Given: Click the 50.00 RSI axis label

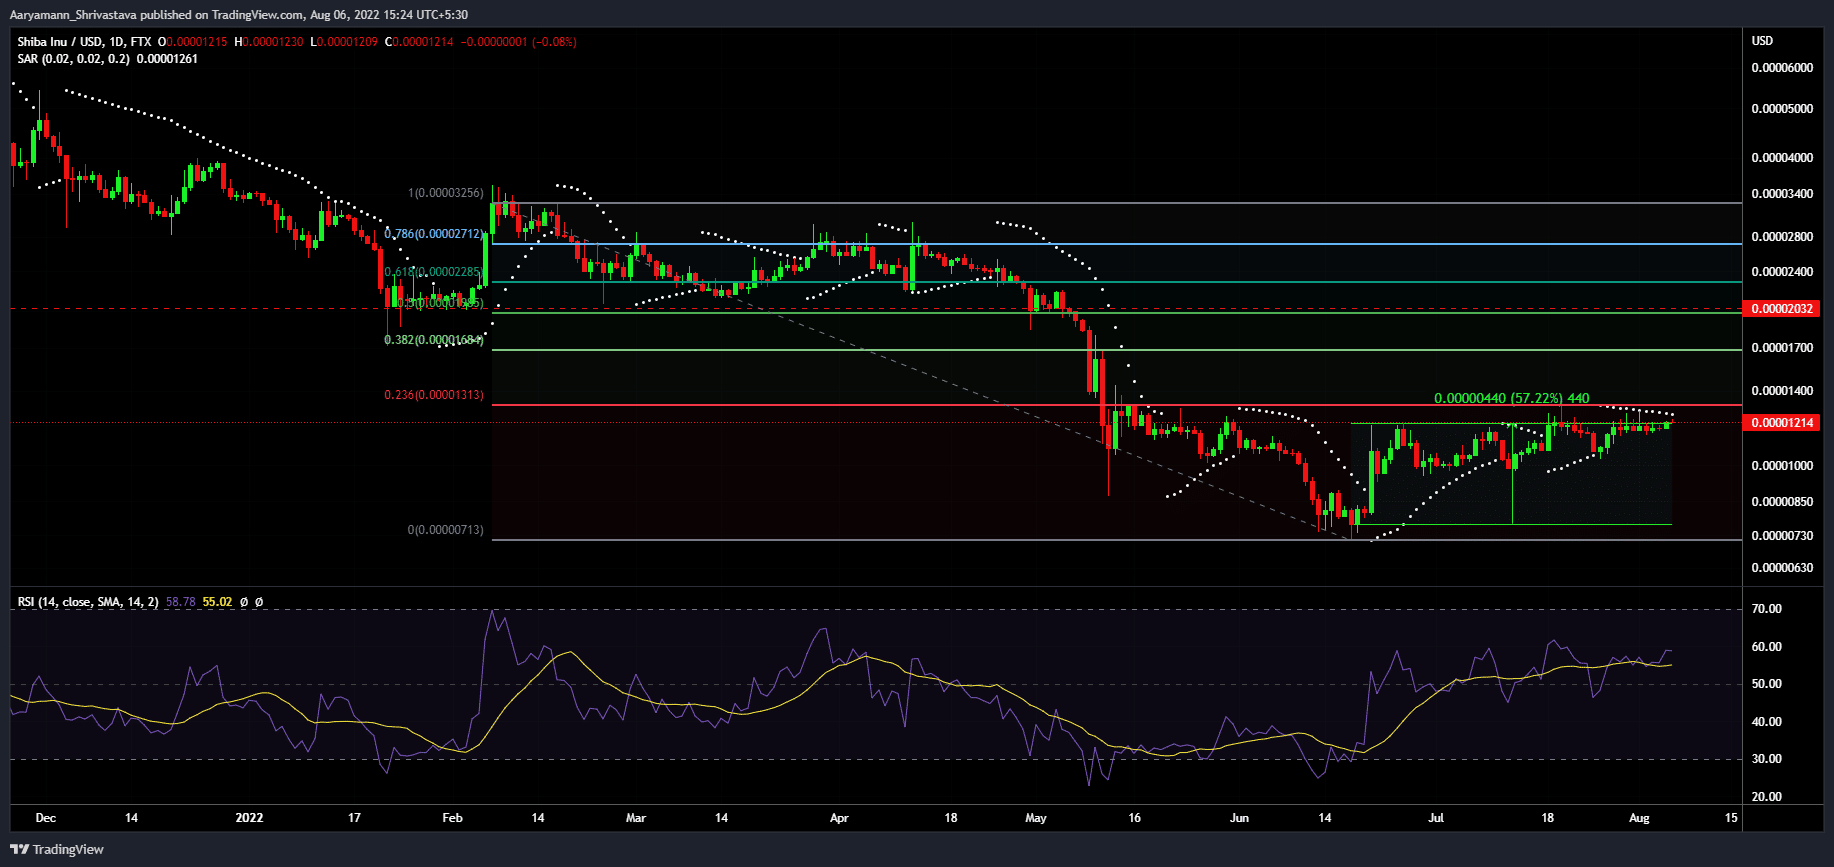Looking at the screenshot, I should [1767, 684].
